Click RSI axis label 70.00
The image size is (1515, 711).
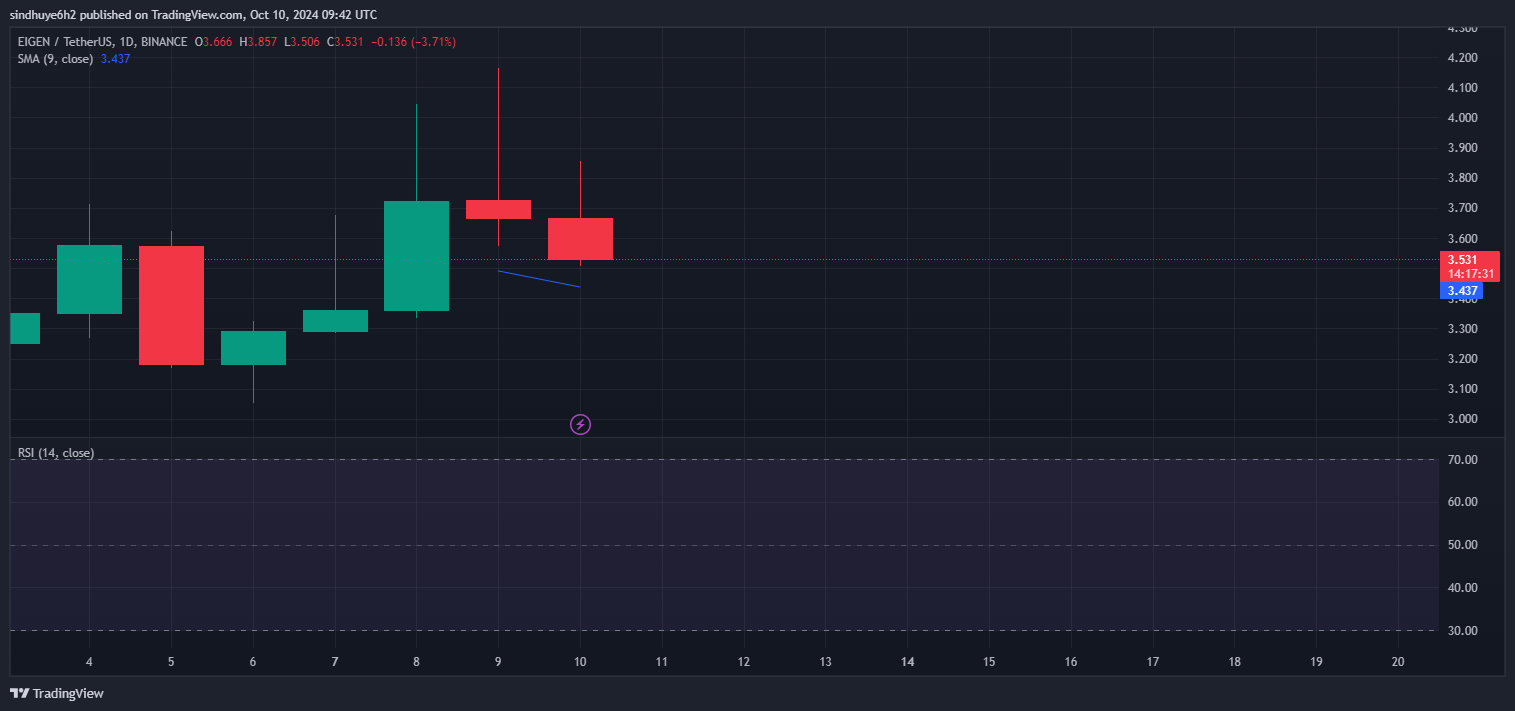pos(1462,460)
